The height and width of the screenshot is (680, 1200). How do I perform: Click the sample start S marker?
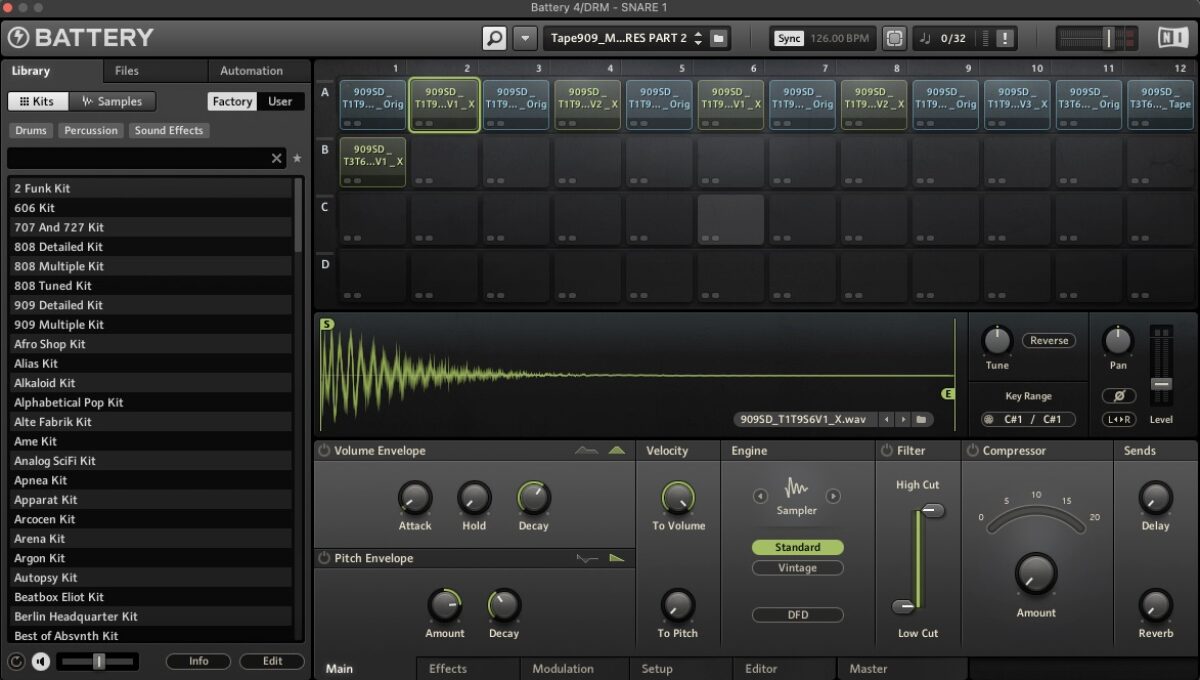coord(327,324)
